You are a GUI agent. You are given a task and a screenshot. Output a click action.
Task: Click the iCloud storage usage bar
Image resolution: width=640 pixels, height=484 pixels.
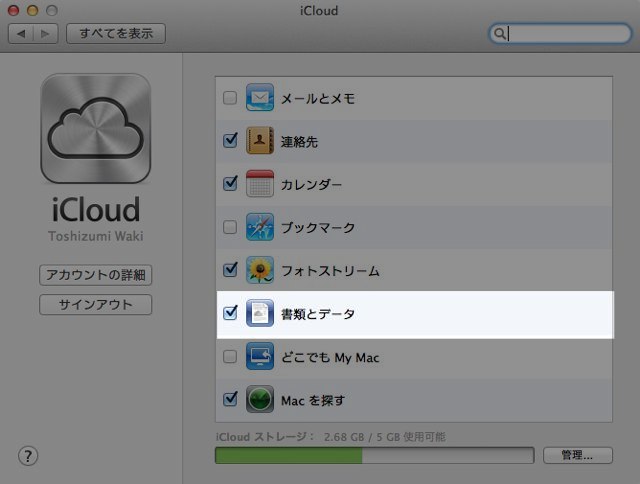pyautogui.click(x=375, y=455)
